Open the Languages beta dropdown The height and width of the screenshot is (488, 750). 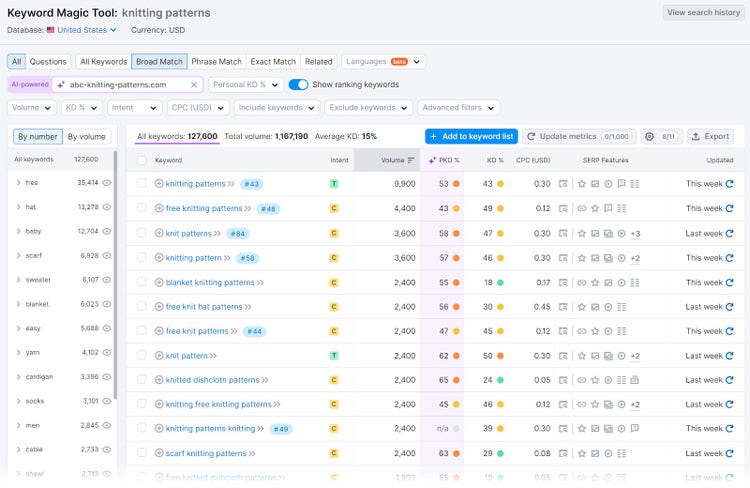coord(383,62)
